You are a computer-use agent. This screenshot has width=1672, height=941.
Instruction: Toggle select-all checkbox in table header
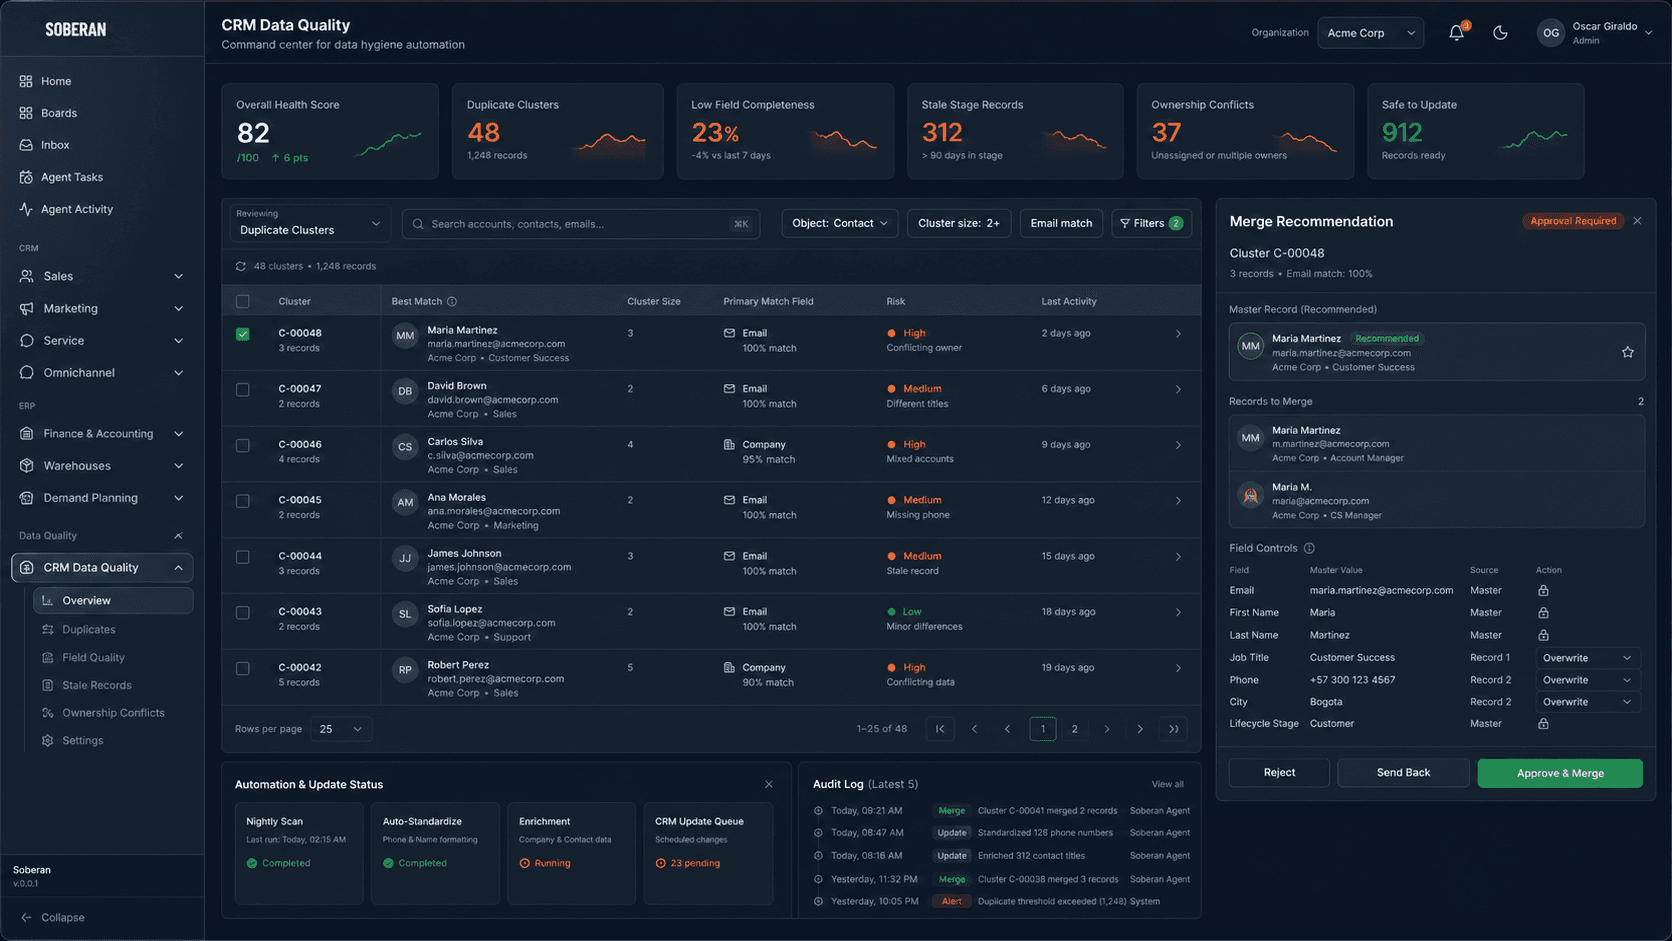click(x=243, y=301)
